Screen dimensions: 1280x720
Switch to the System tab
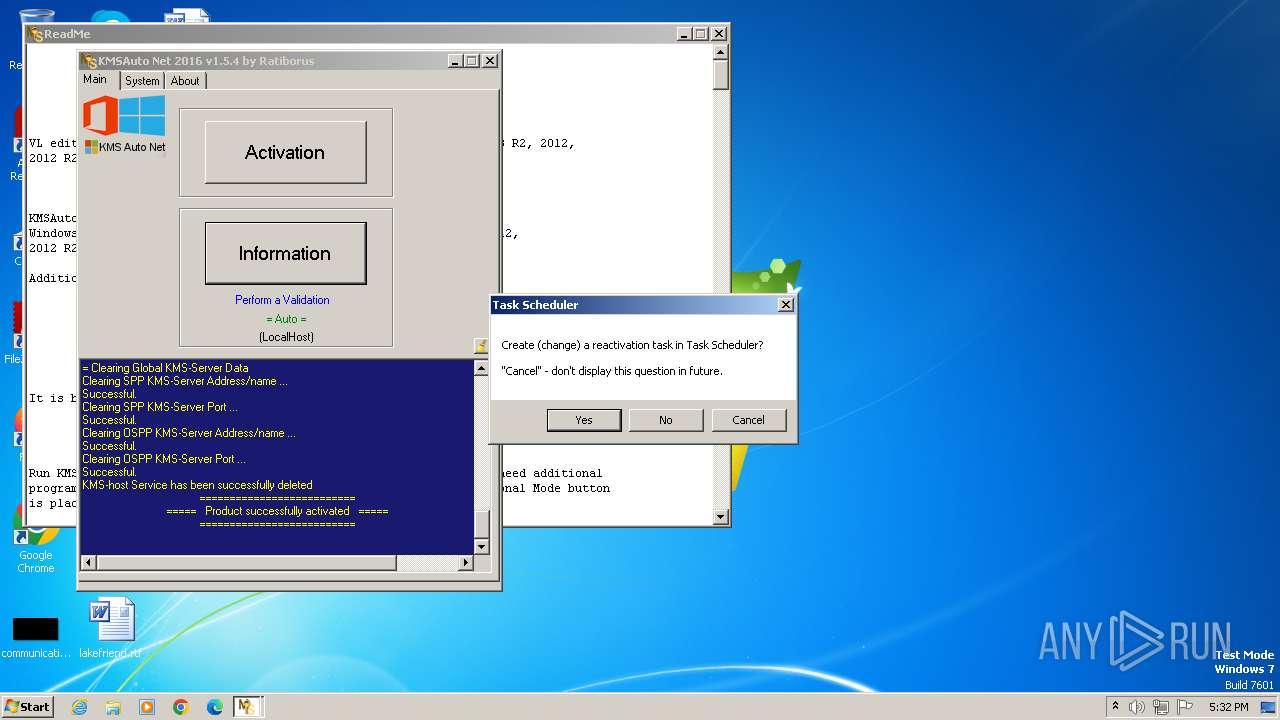point(142,81)
